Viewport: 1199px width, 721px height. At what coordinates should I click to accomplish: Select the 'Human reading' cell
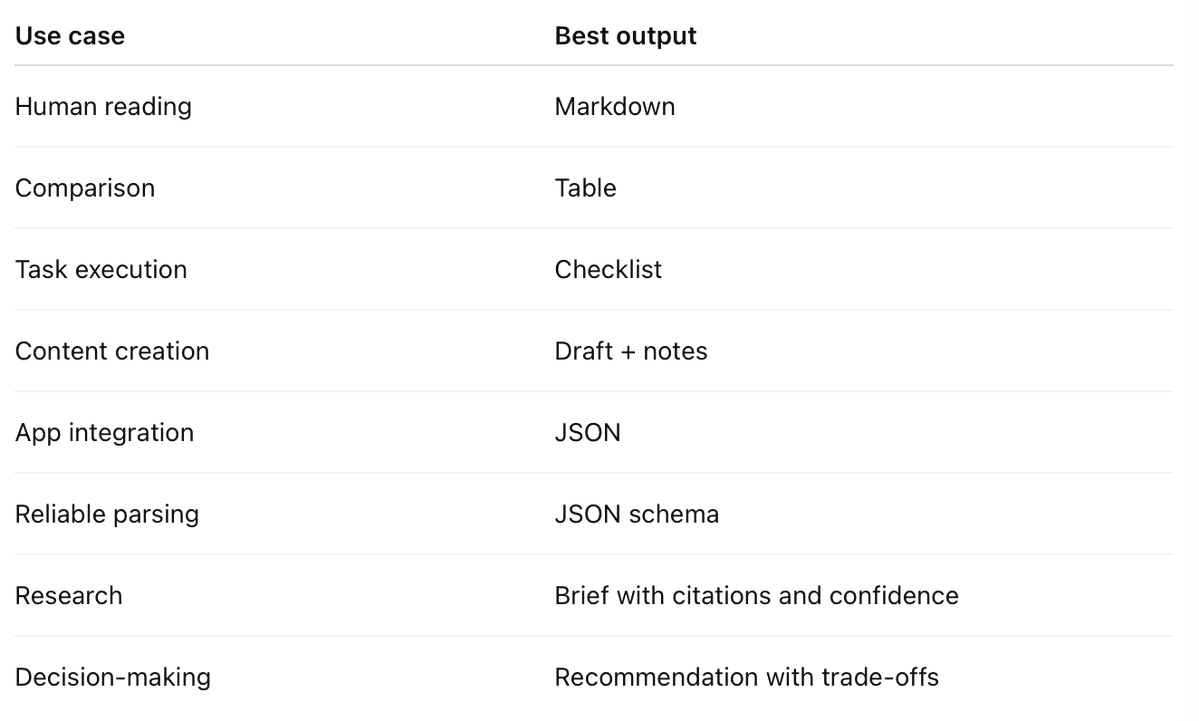coord(103,106)
